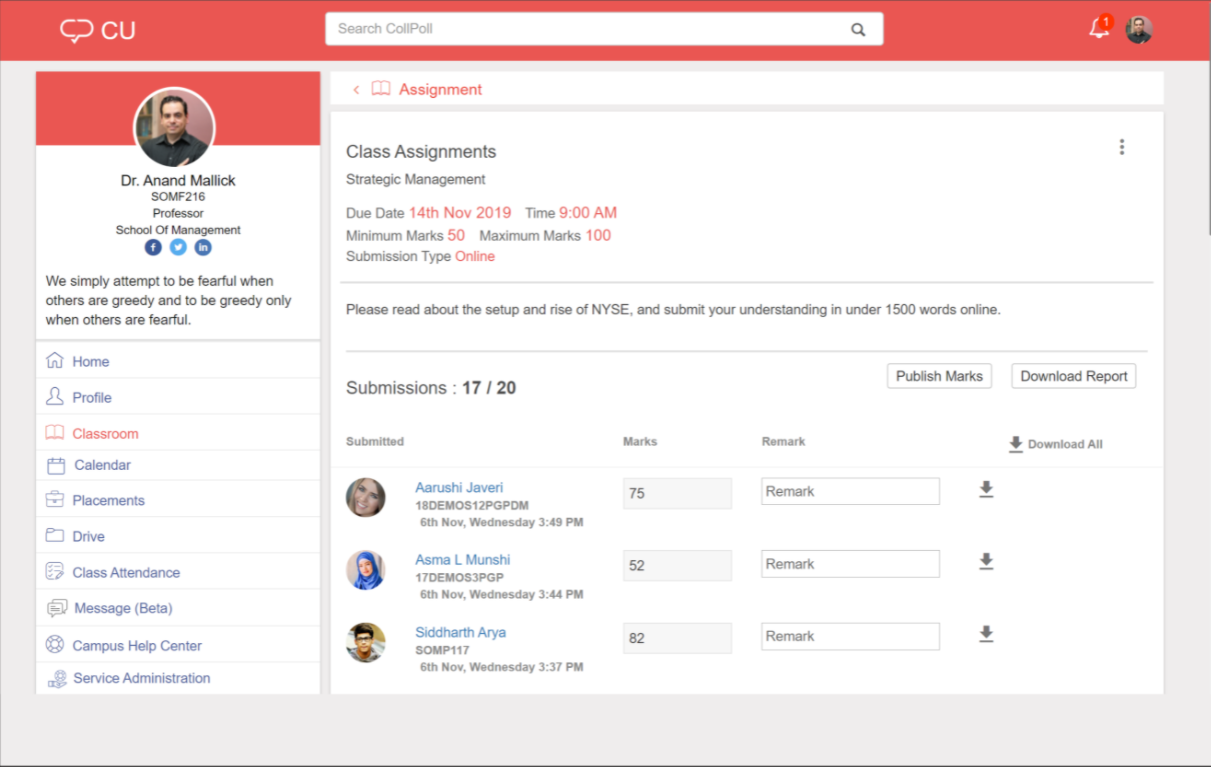
Task: Open the Twitter icon under the profile card
Action: click(177, 247)
